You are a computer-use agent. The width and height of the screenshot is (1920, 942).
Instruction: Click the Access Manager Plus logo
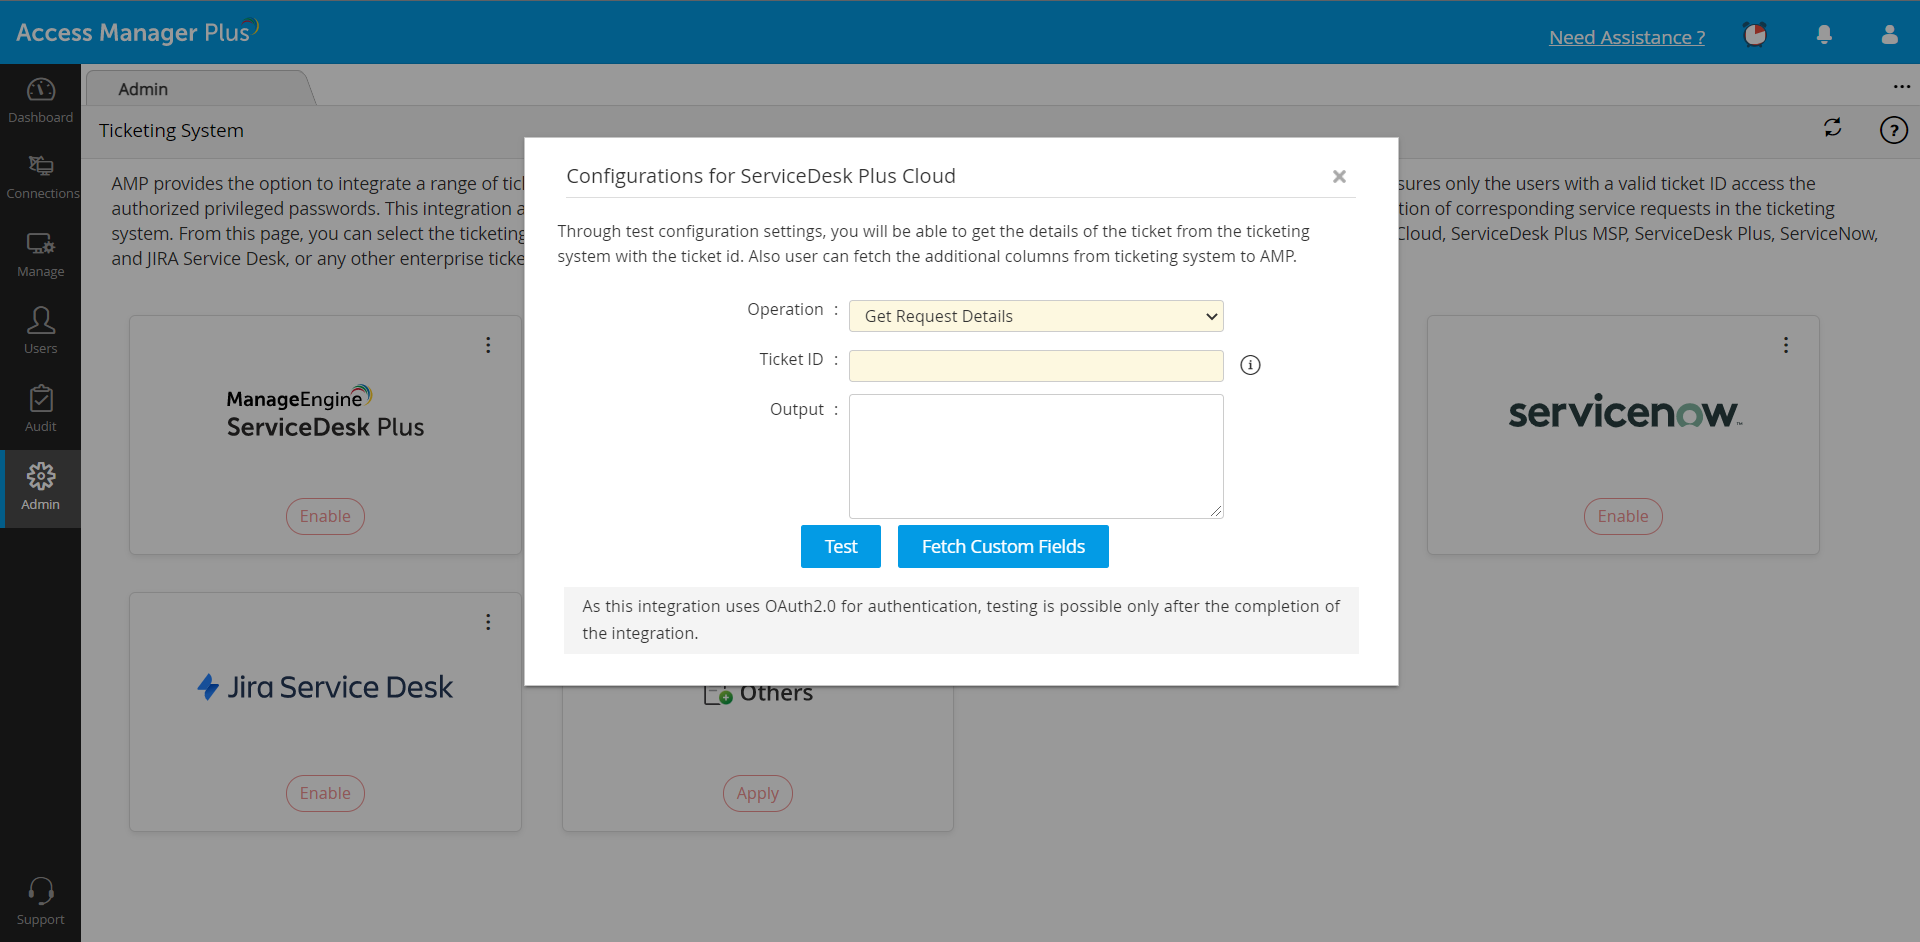137,31
